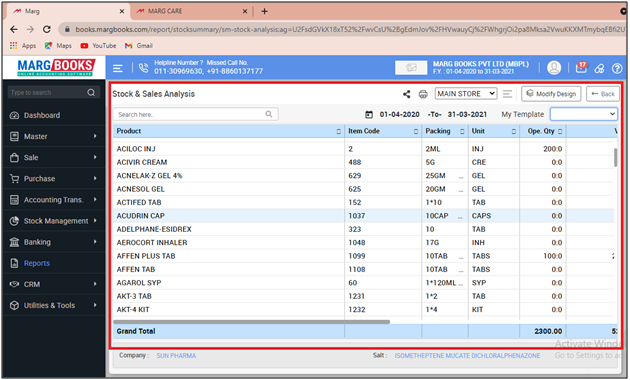Open the MAIN STORE dropdown
The image size is (630, 380).
pyautogui.click(x=466, y=94)
